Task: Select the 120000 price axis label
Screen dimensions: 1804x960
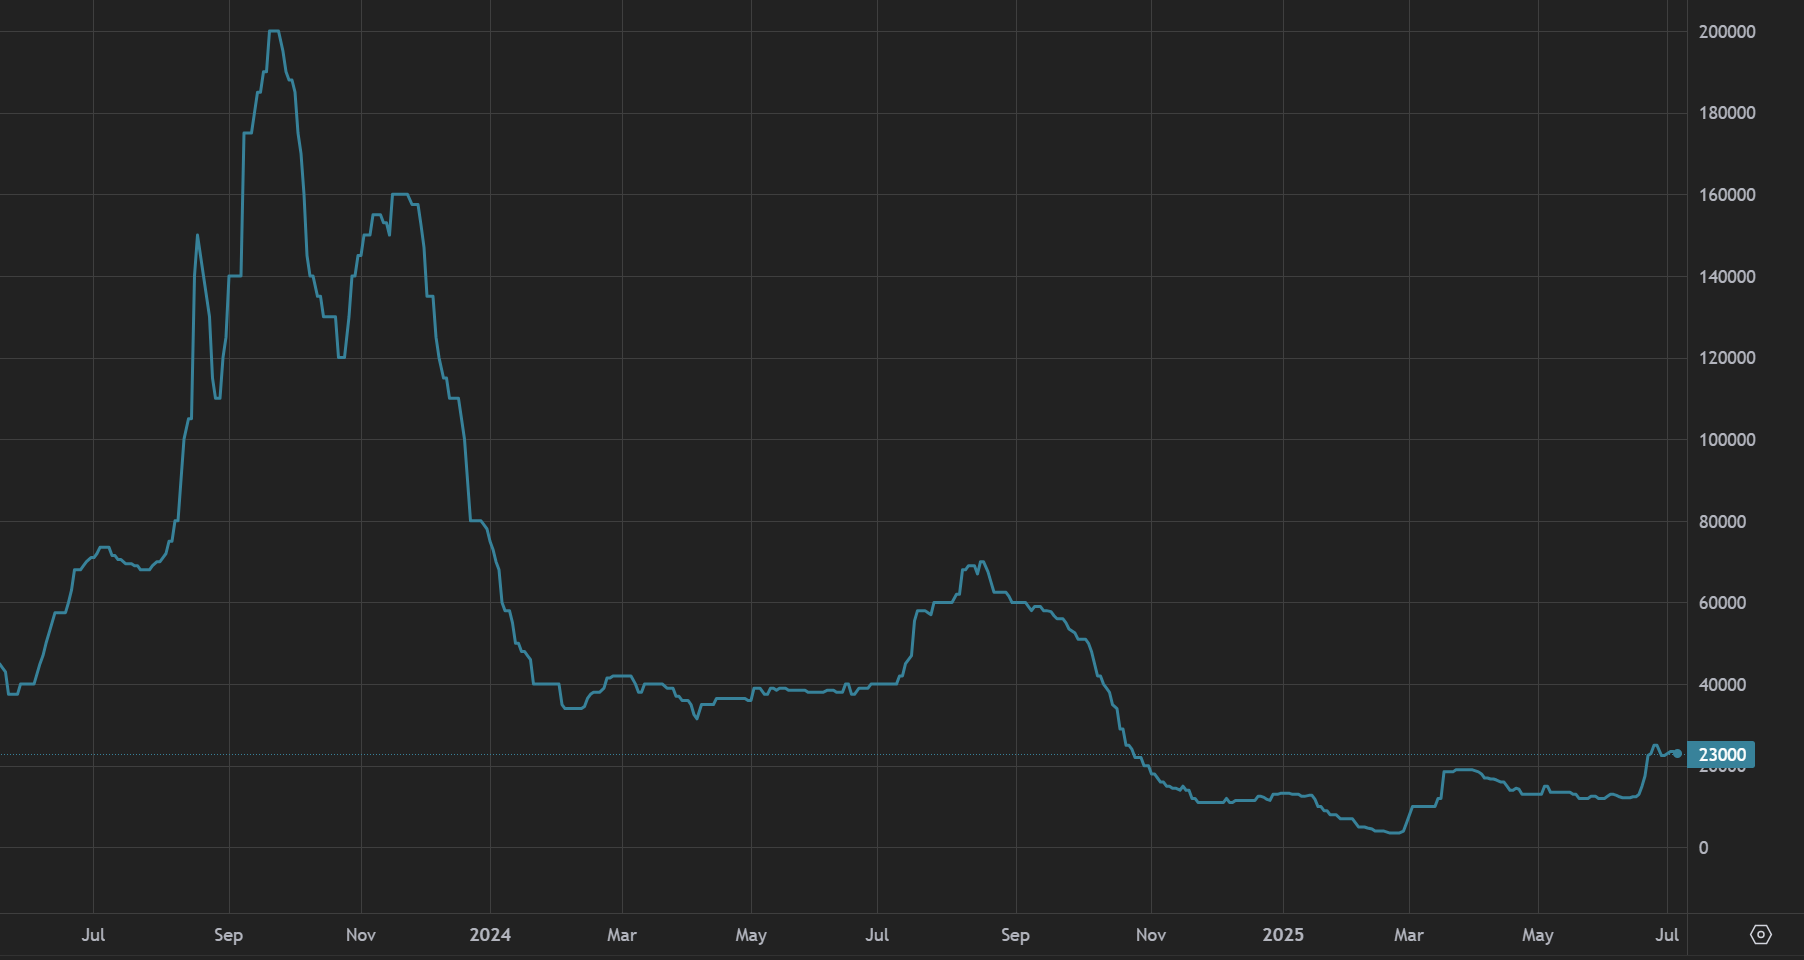Action: pos(1727,358)
